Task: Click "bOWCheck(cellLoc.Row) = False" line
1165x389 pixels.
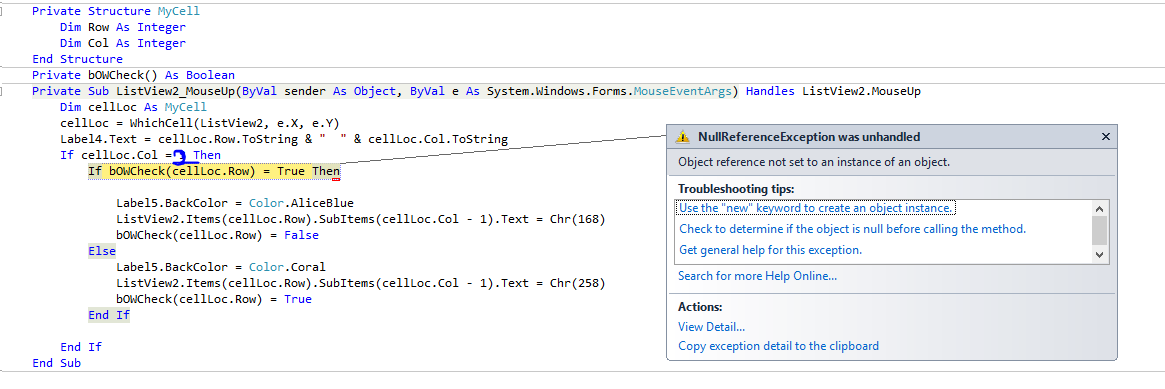Action: tap(217, 235)
